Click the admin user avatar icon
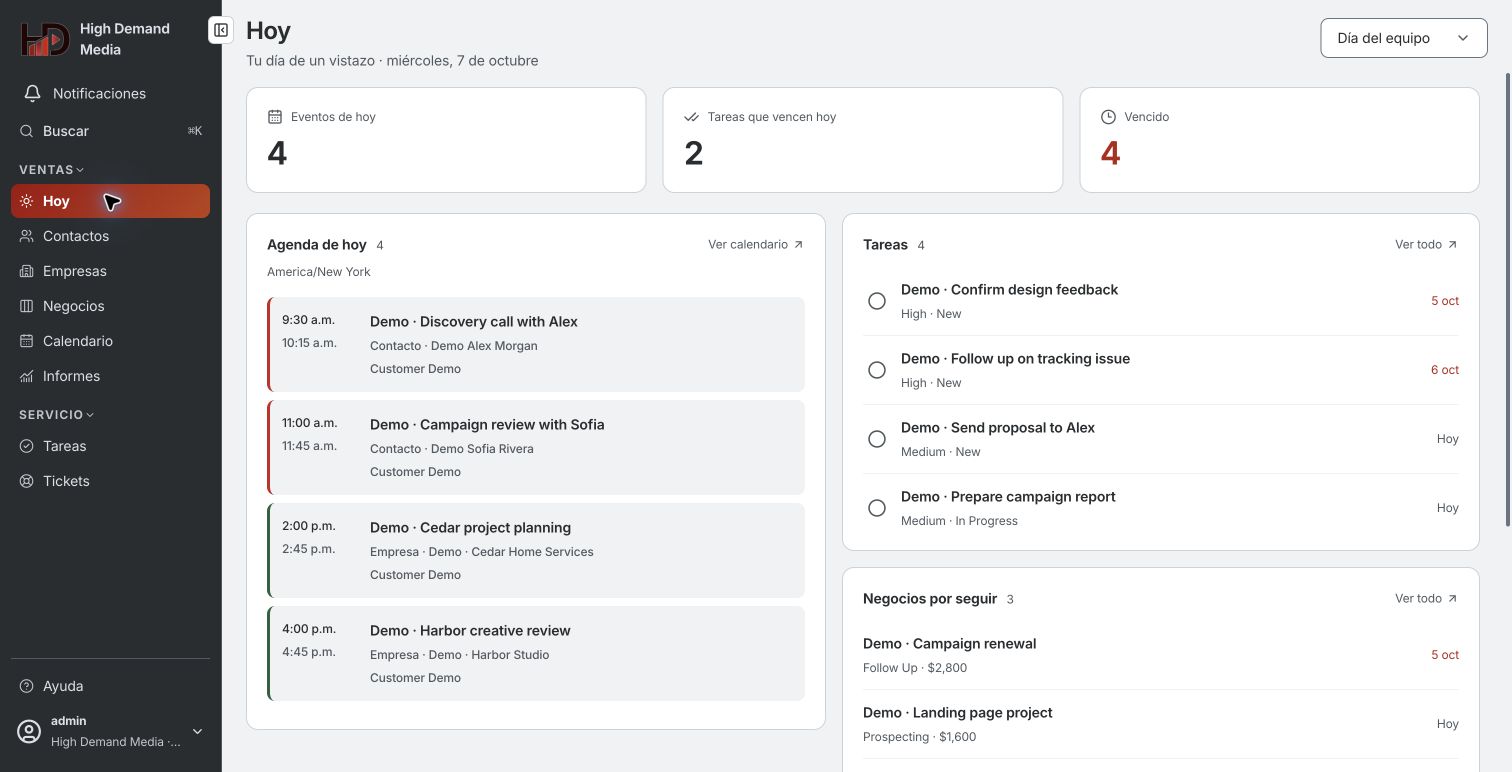The image size is (1512, 772). click(x=30, y=731)
